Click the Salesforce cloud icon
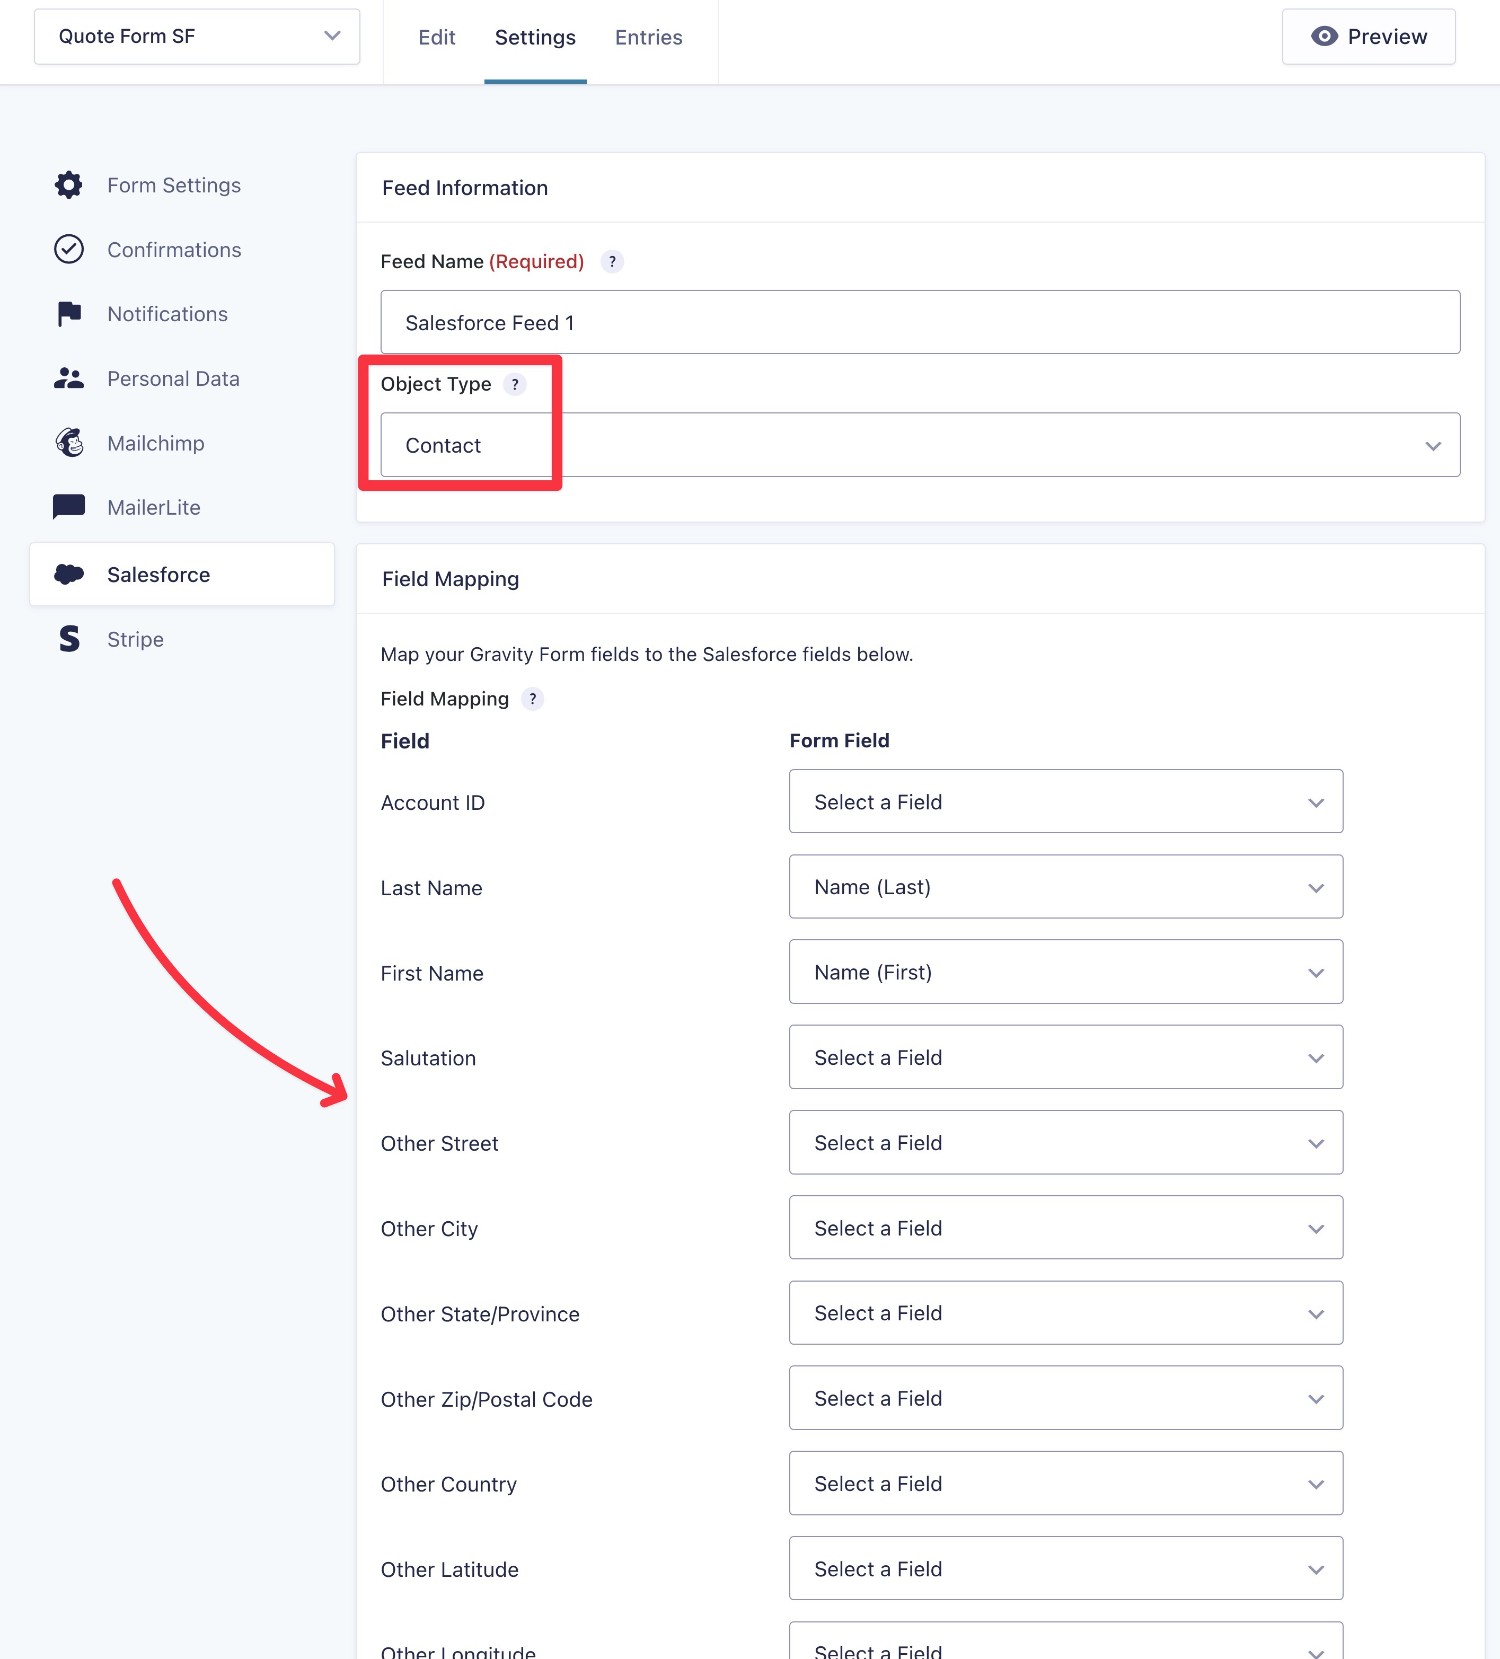 point(69,574)
